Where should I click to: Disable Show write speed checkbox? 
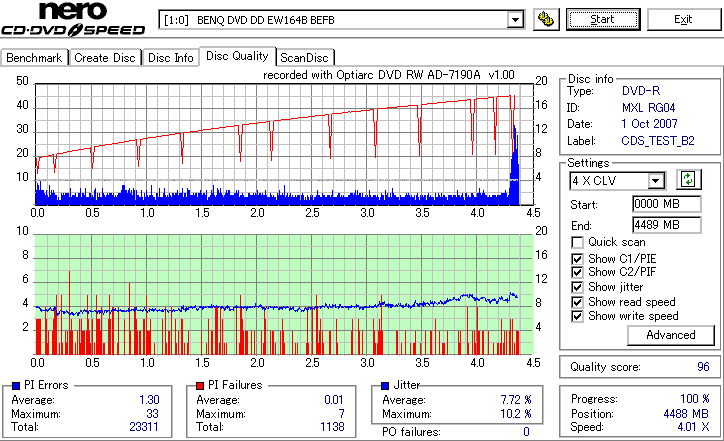[x=577, y=316]
